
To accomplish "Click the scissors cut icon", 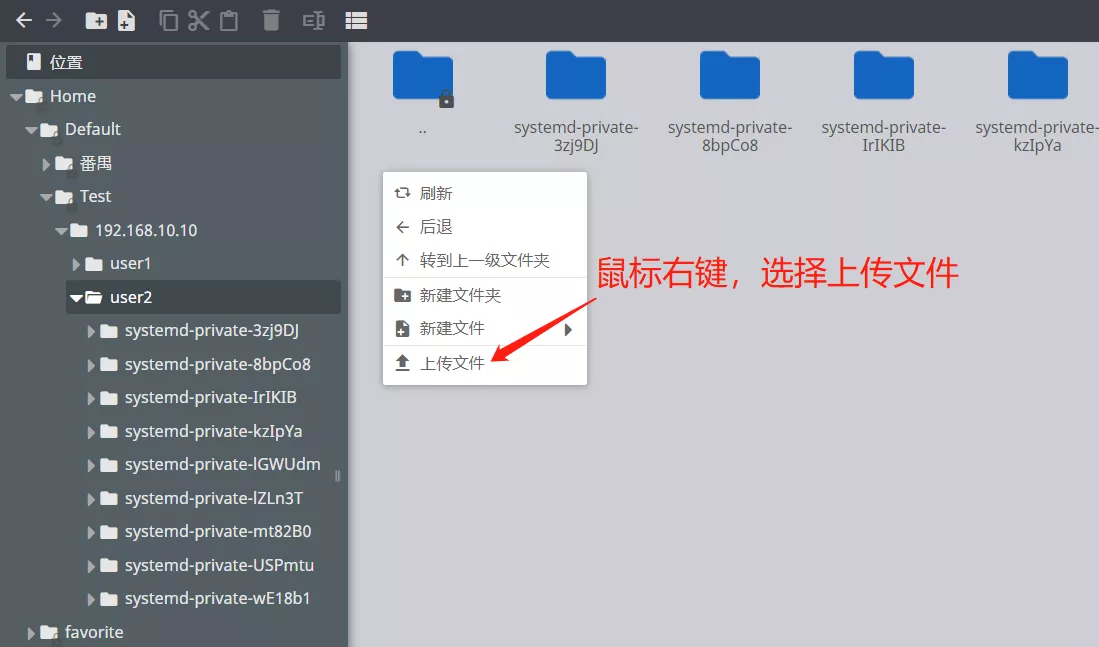I will click(x=198, y=20).
